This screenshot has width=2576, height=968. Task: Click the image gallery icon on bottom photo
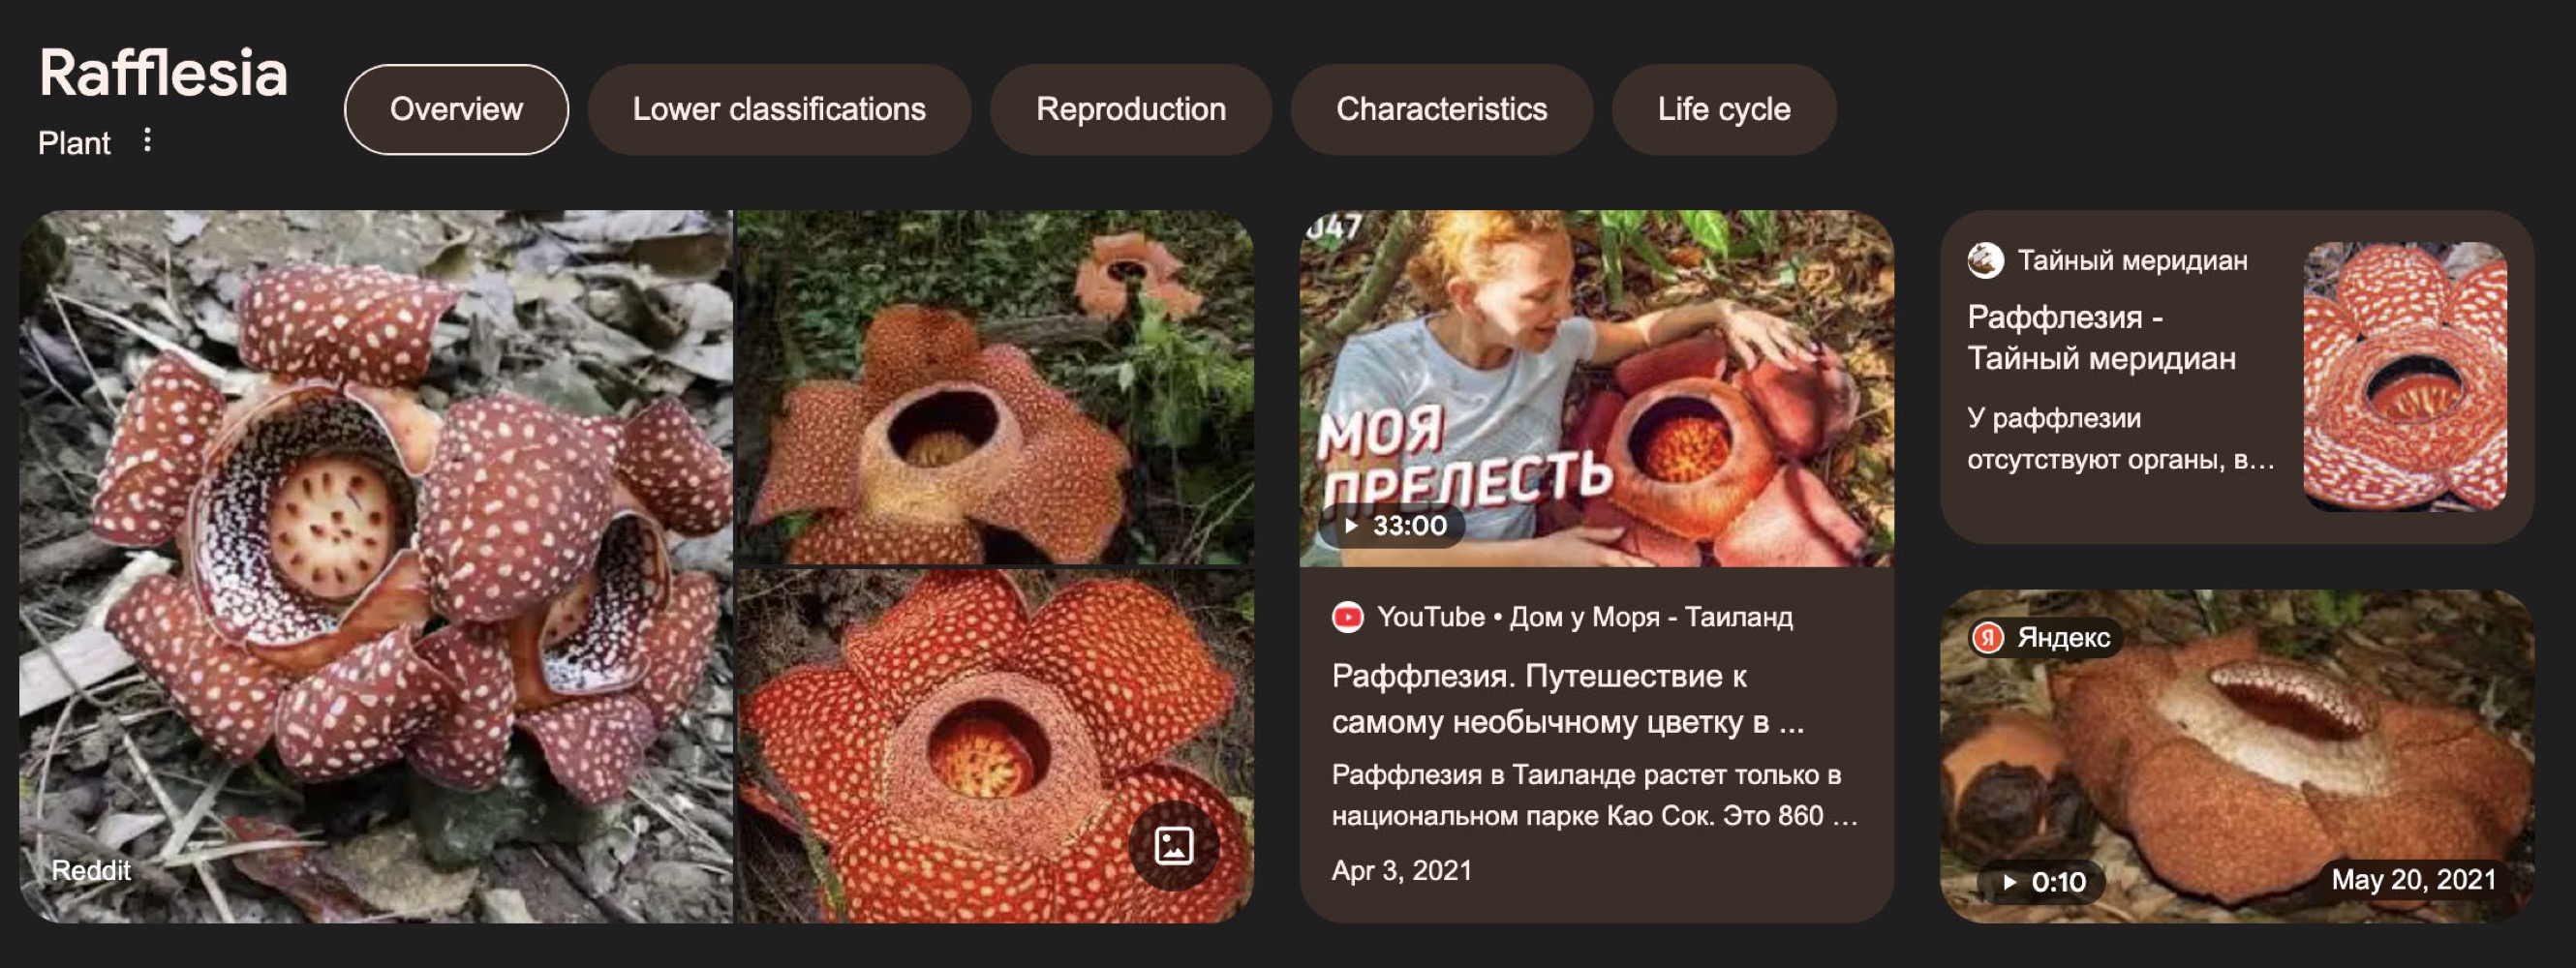(1173, 846)
